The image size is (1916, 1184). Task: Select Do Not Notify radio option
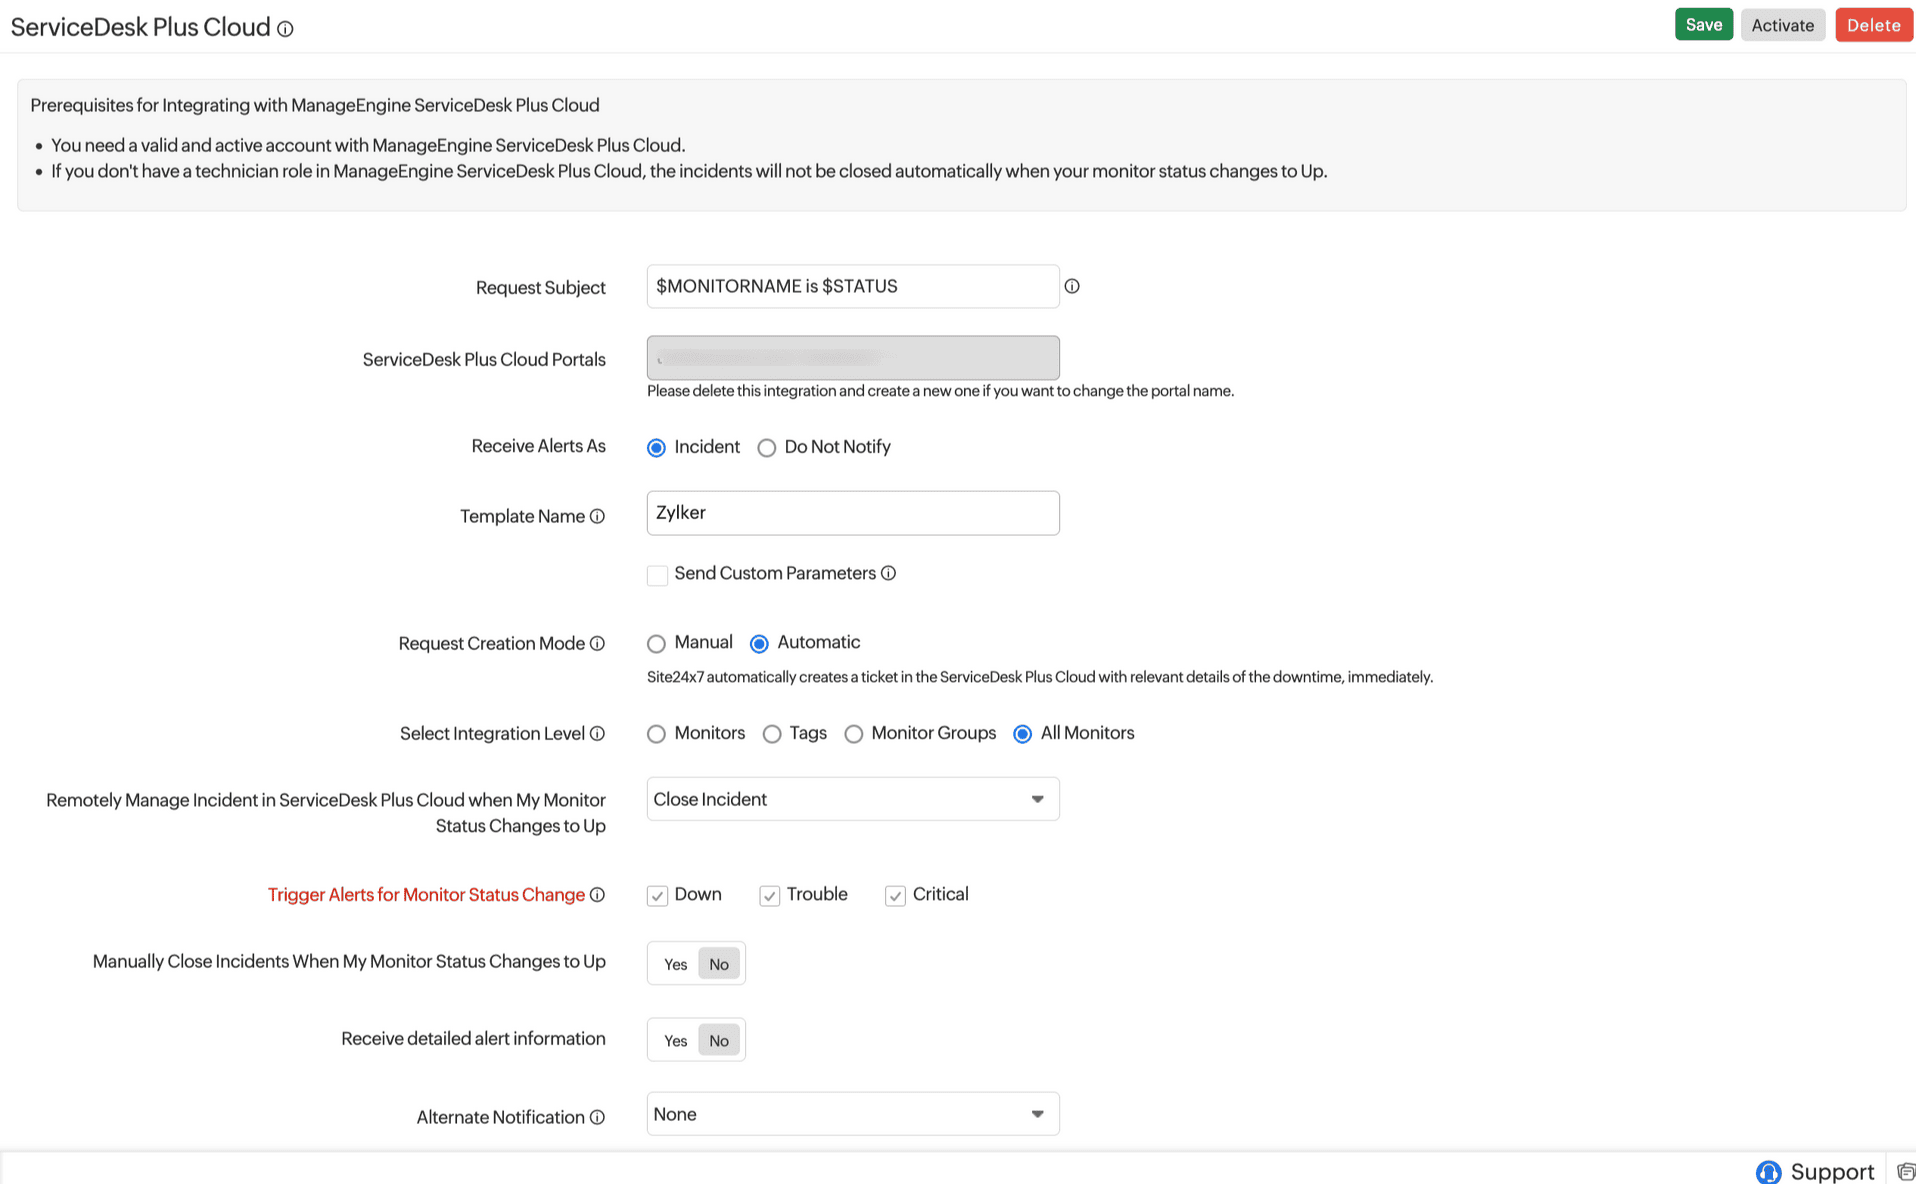click(767, 448)
